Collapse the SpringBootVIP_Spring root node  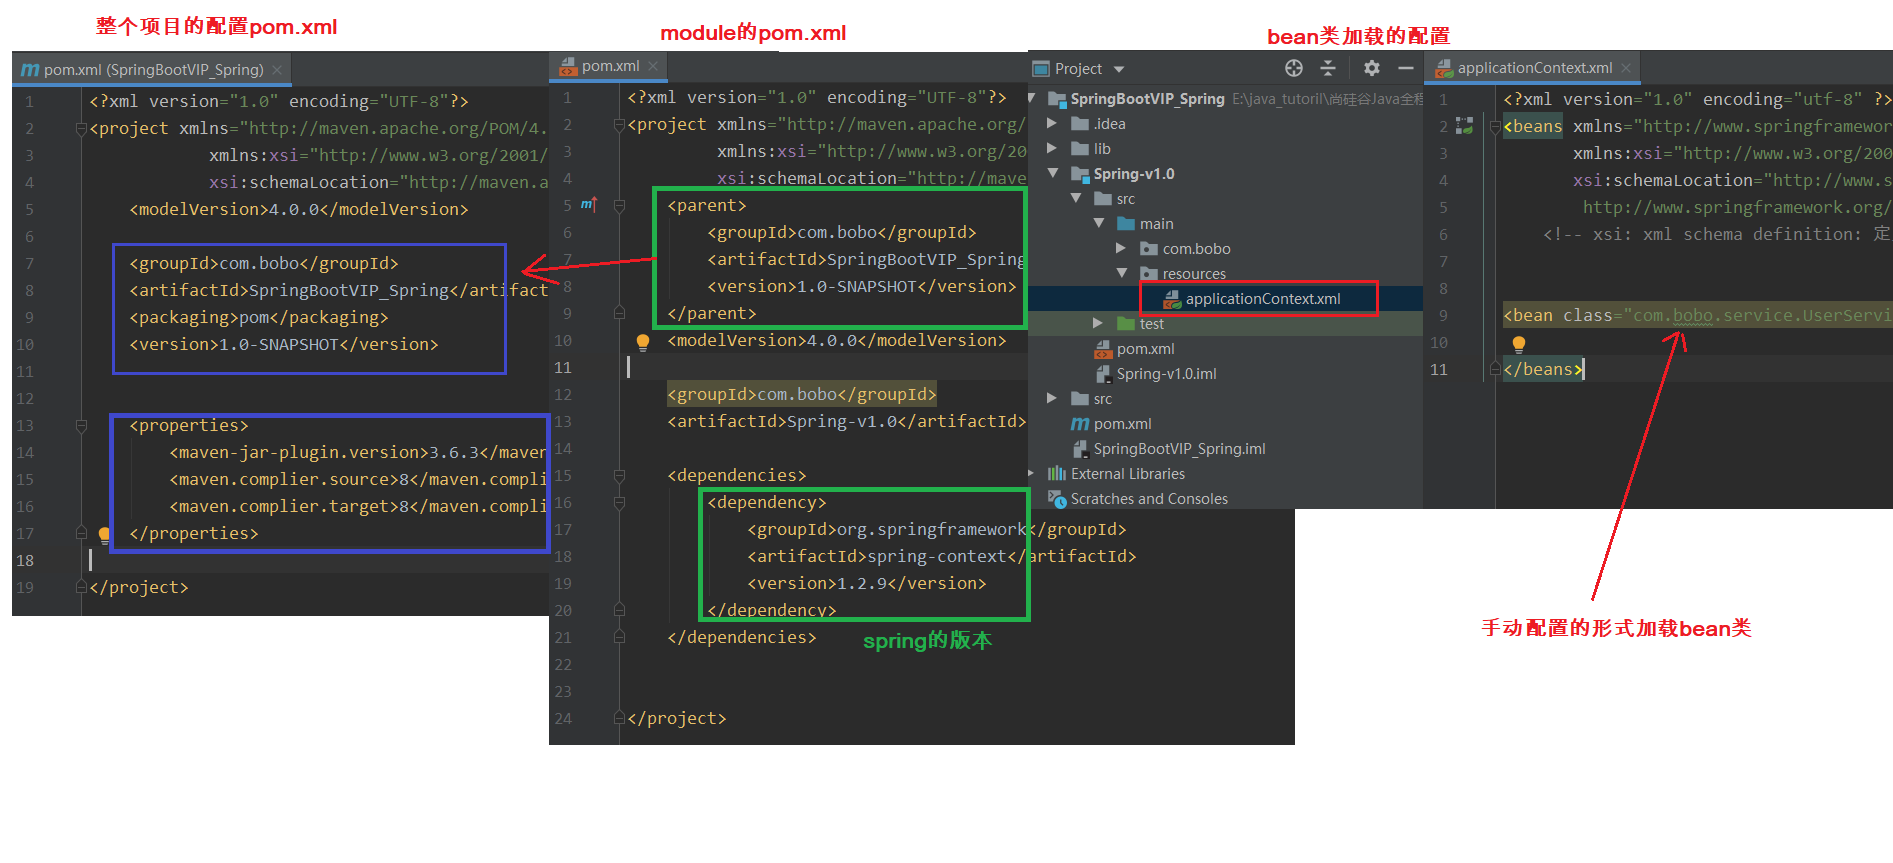(1032, 98)
